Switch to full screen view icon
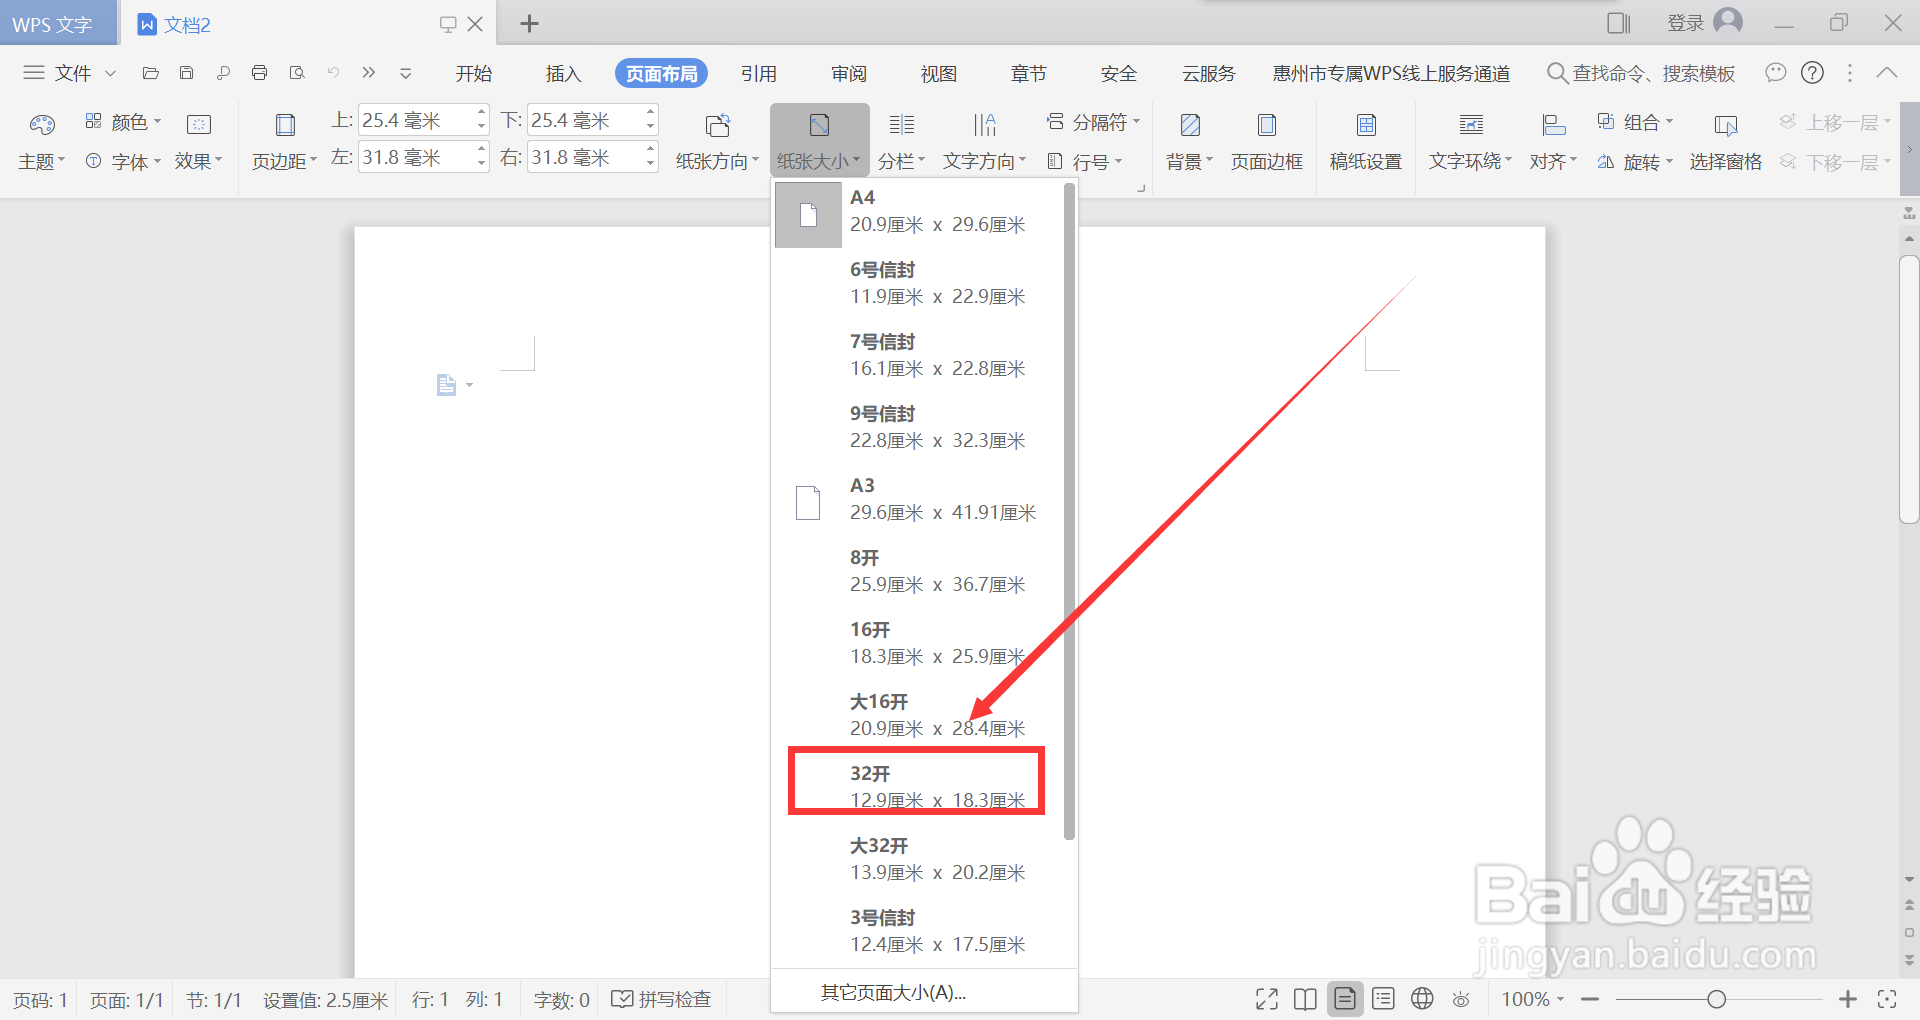Screen dimensions: 1920x1020 [1267, 999]
